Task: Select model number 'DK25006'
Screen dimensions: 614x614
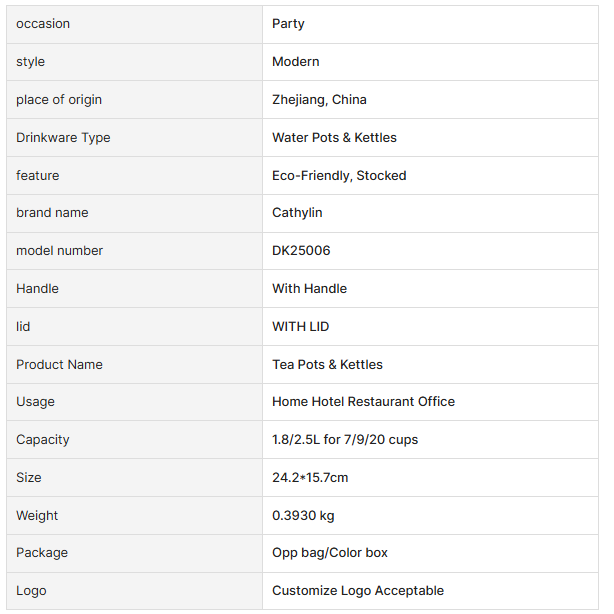Action: pos(301,251)
